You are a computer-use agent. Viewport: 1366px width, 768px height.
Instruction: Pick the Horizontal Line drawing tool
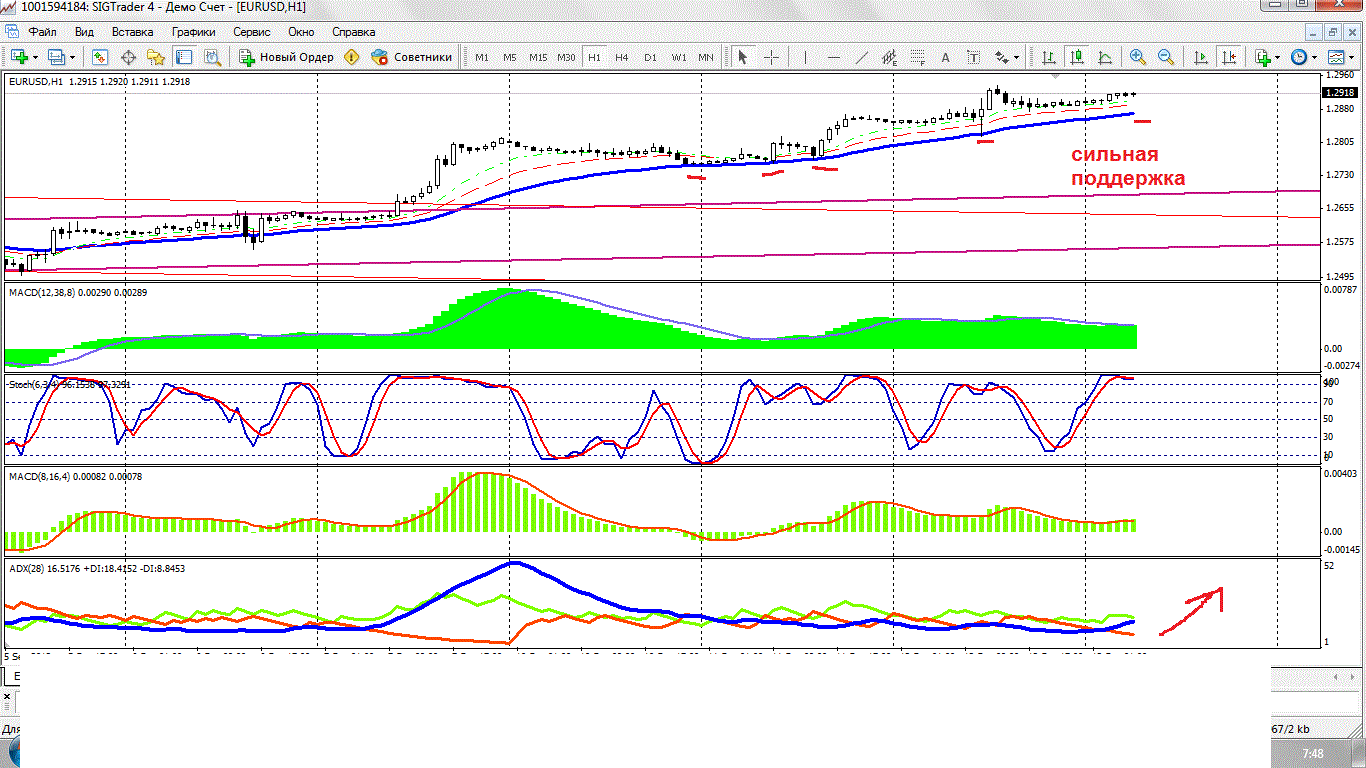pyautogui.click(x=834, y=57)
